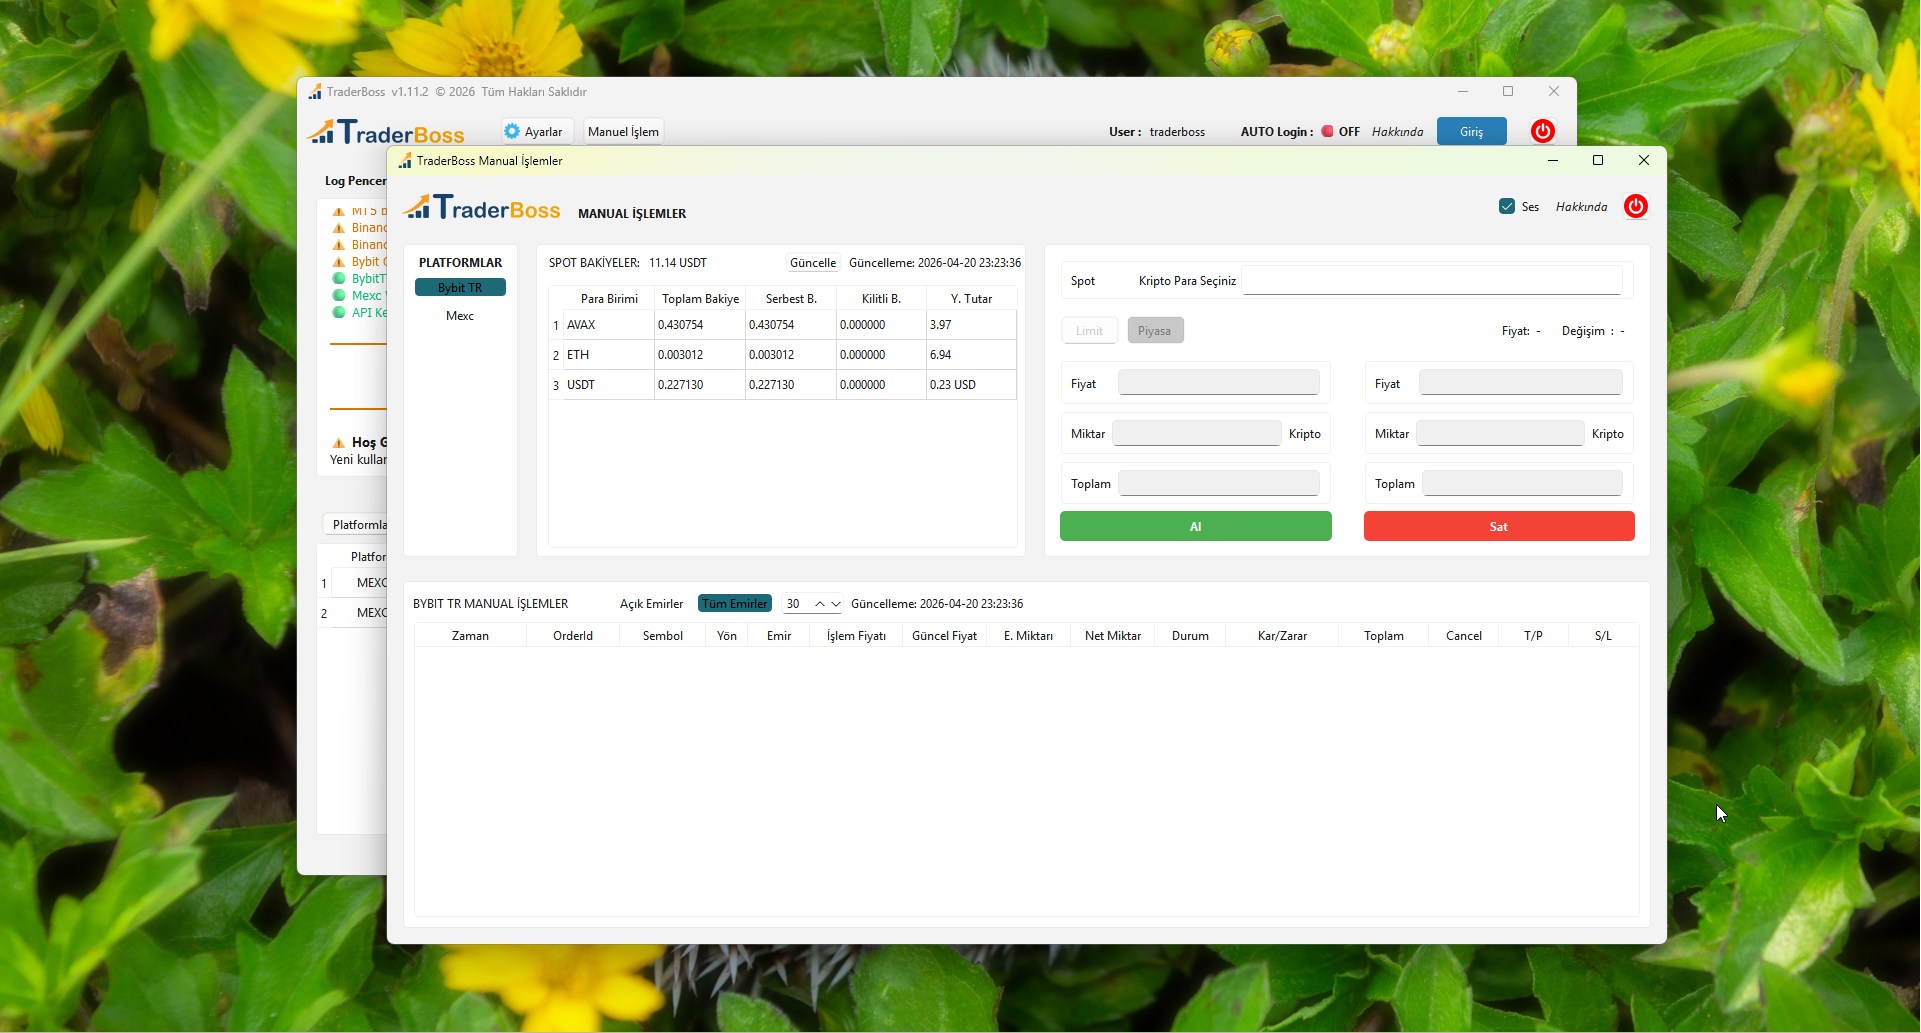Decrease the order count spinner value
The height and width of the screenshot is (1033, 1921).
836,604
